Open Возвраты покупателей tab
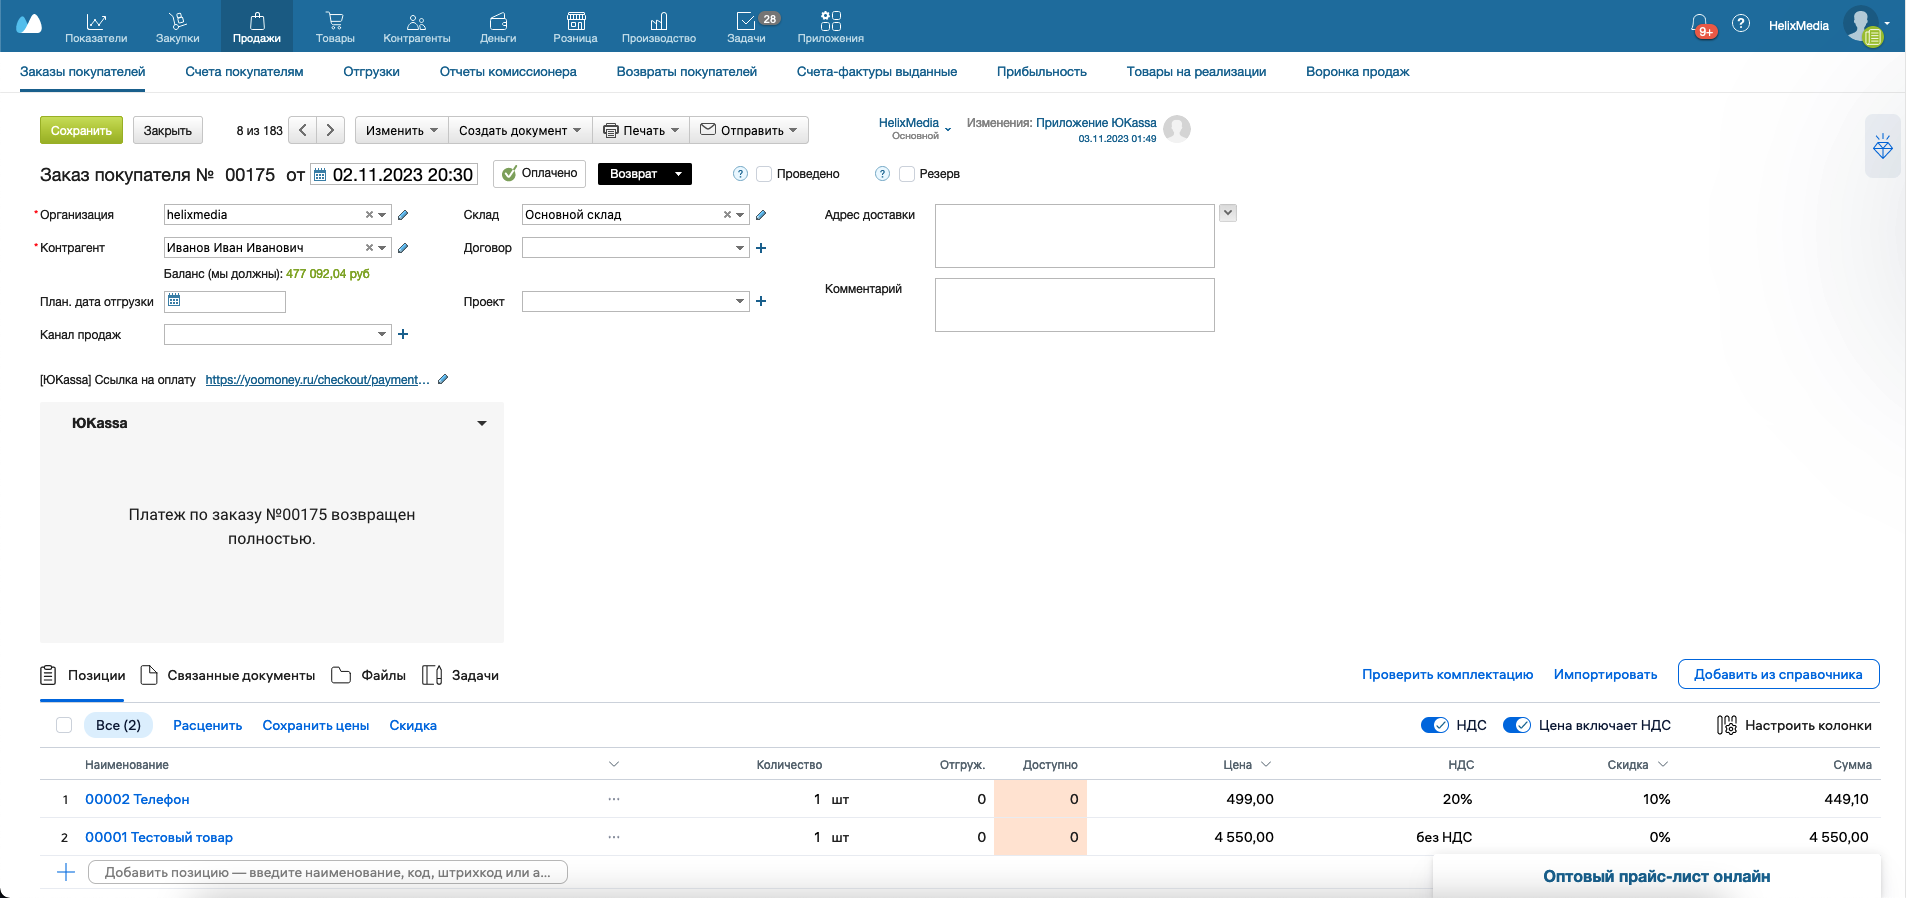The width and height of the screenshot is (1906, 898). click(687, 72)
